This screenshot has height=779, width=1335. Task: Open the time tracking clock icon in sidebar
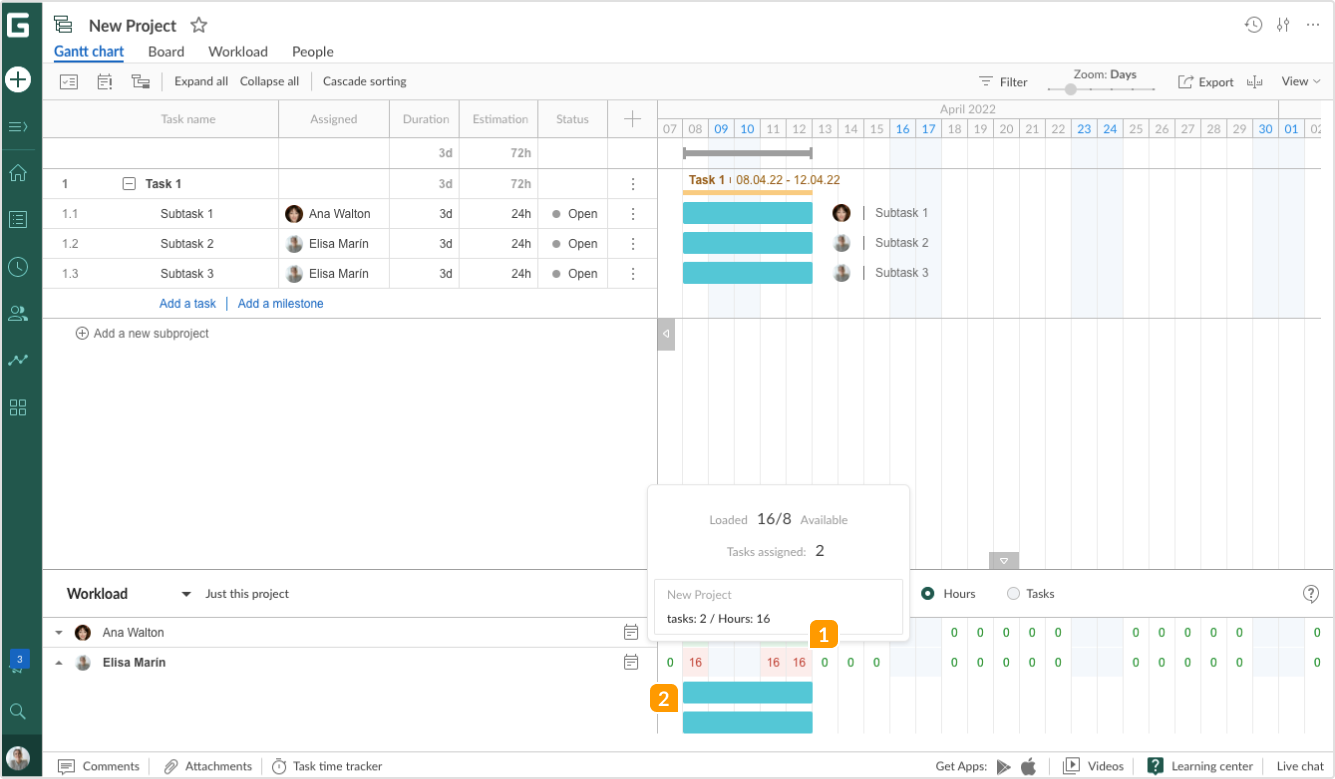(18, 266)
